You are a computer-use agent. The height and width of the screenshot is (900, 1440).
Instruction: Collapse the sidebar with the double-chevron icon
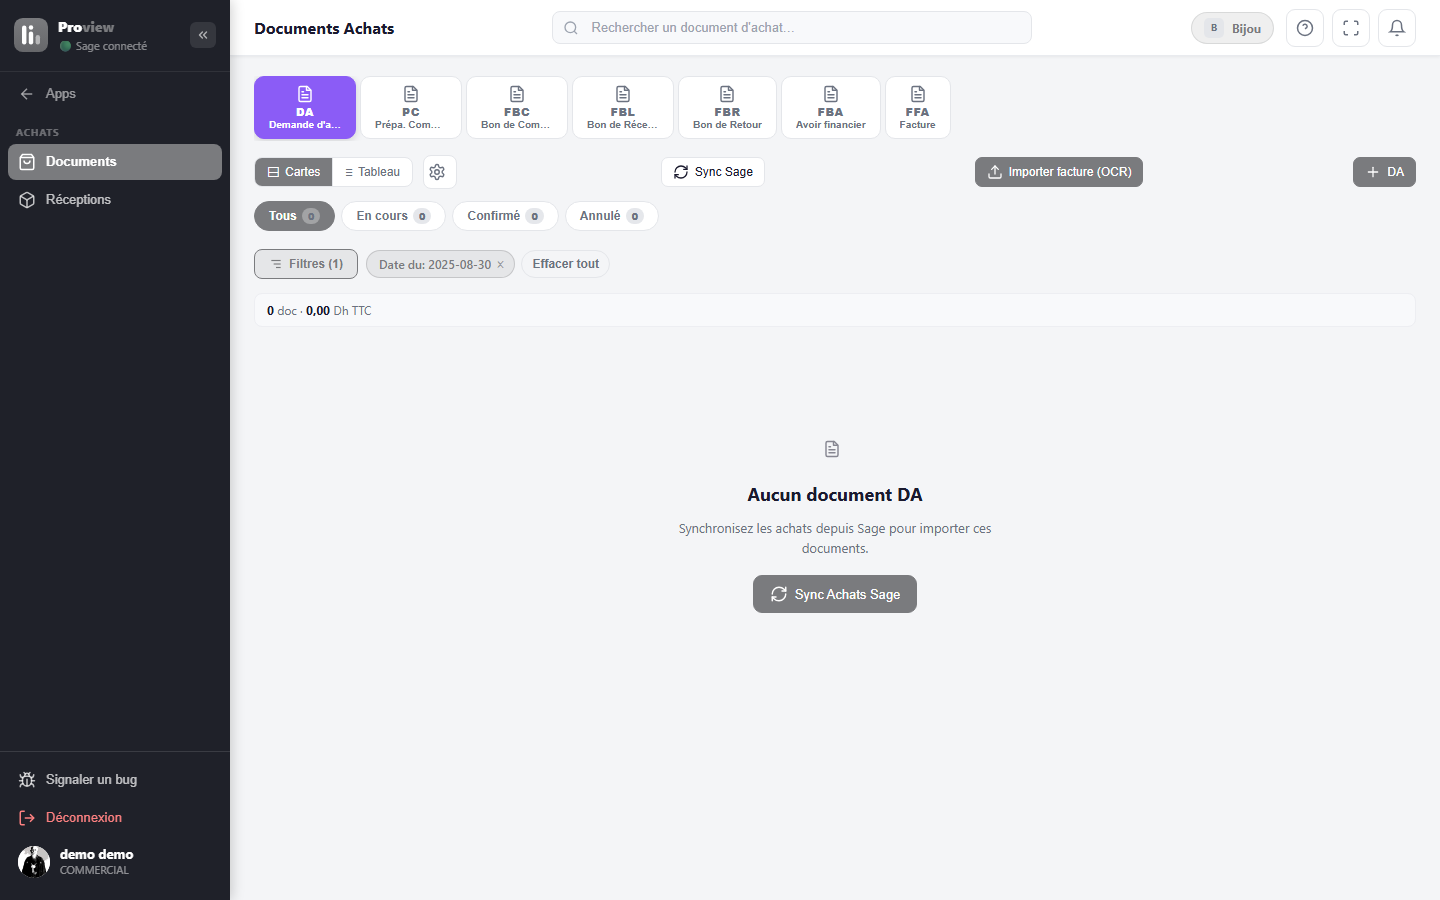pyautogui.click(x=203, y=35)
